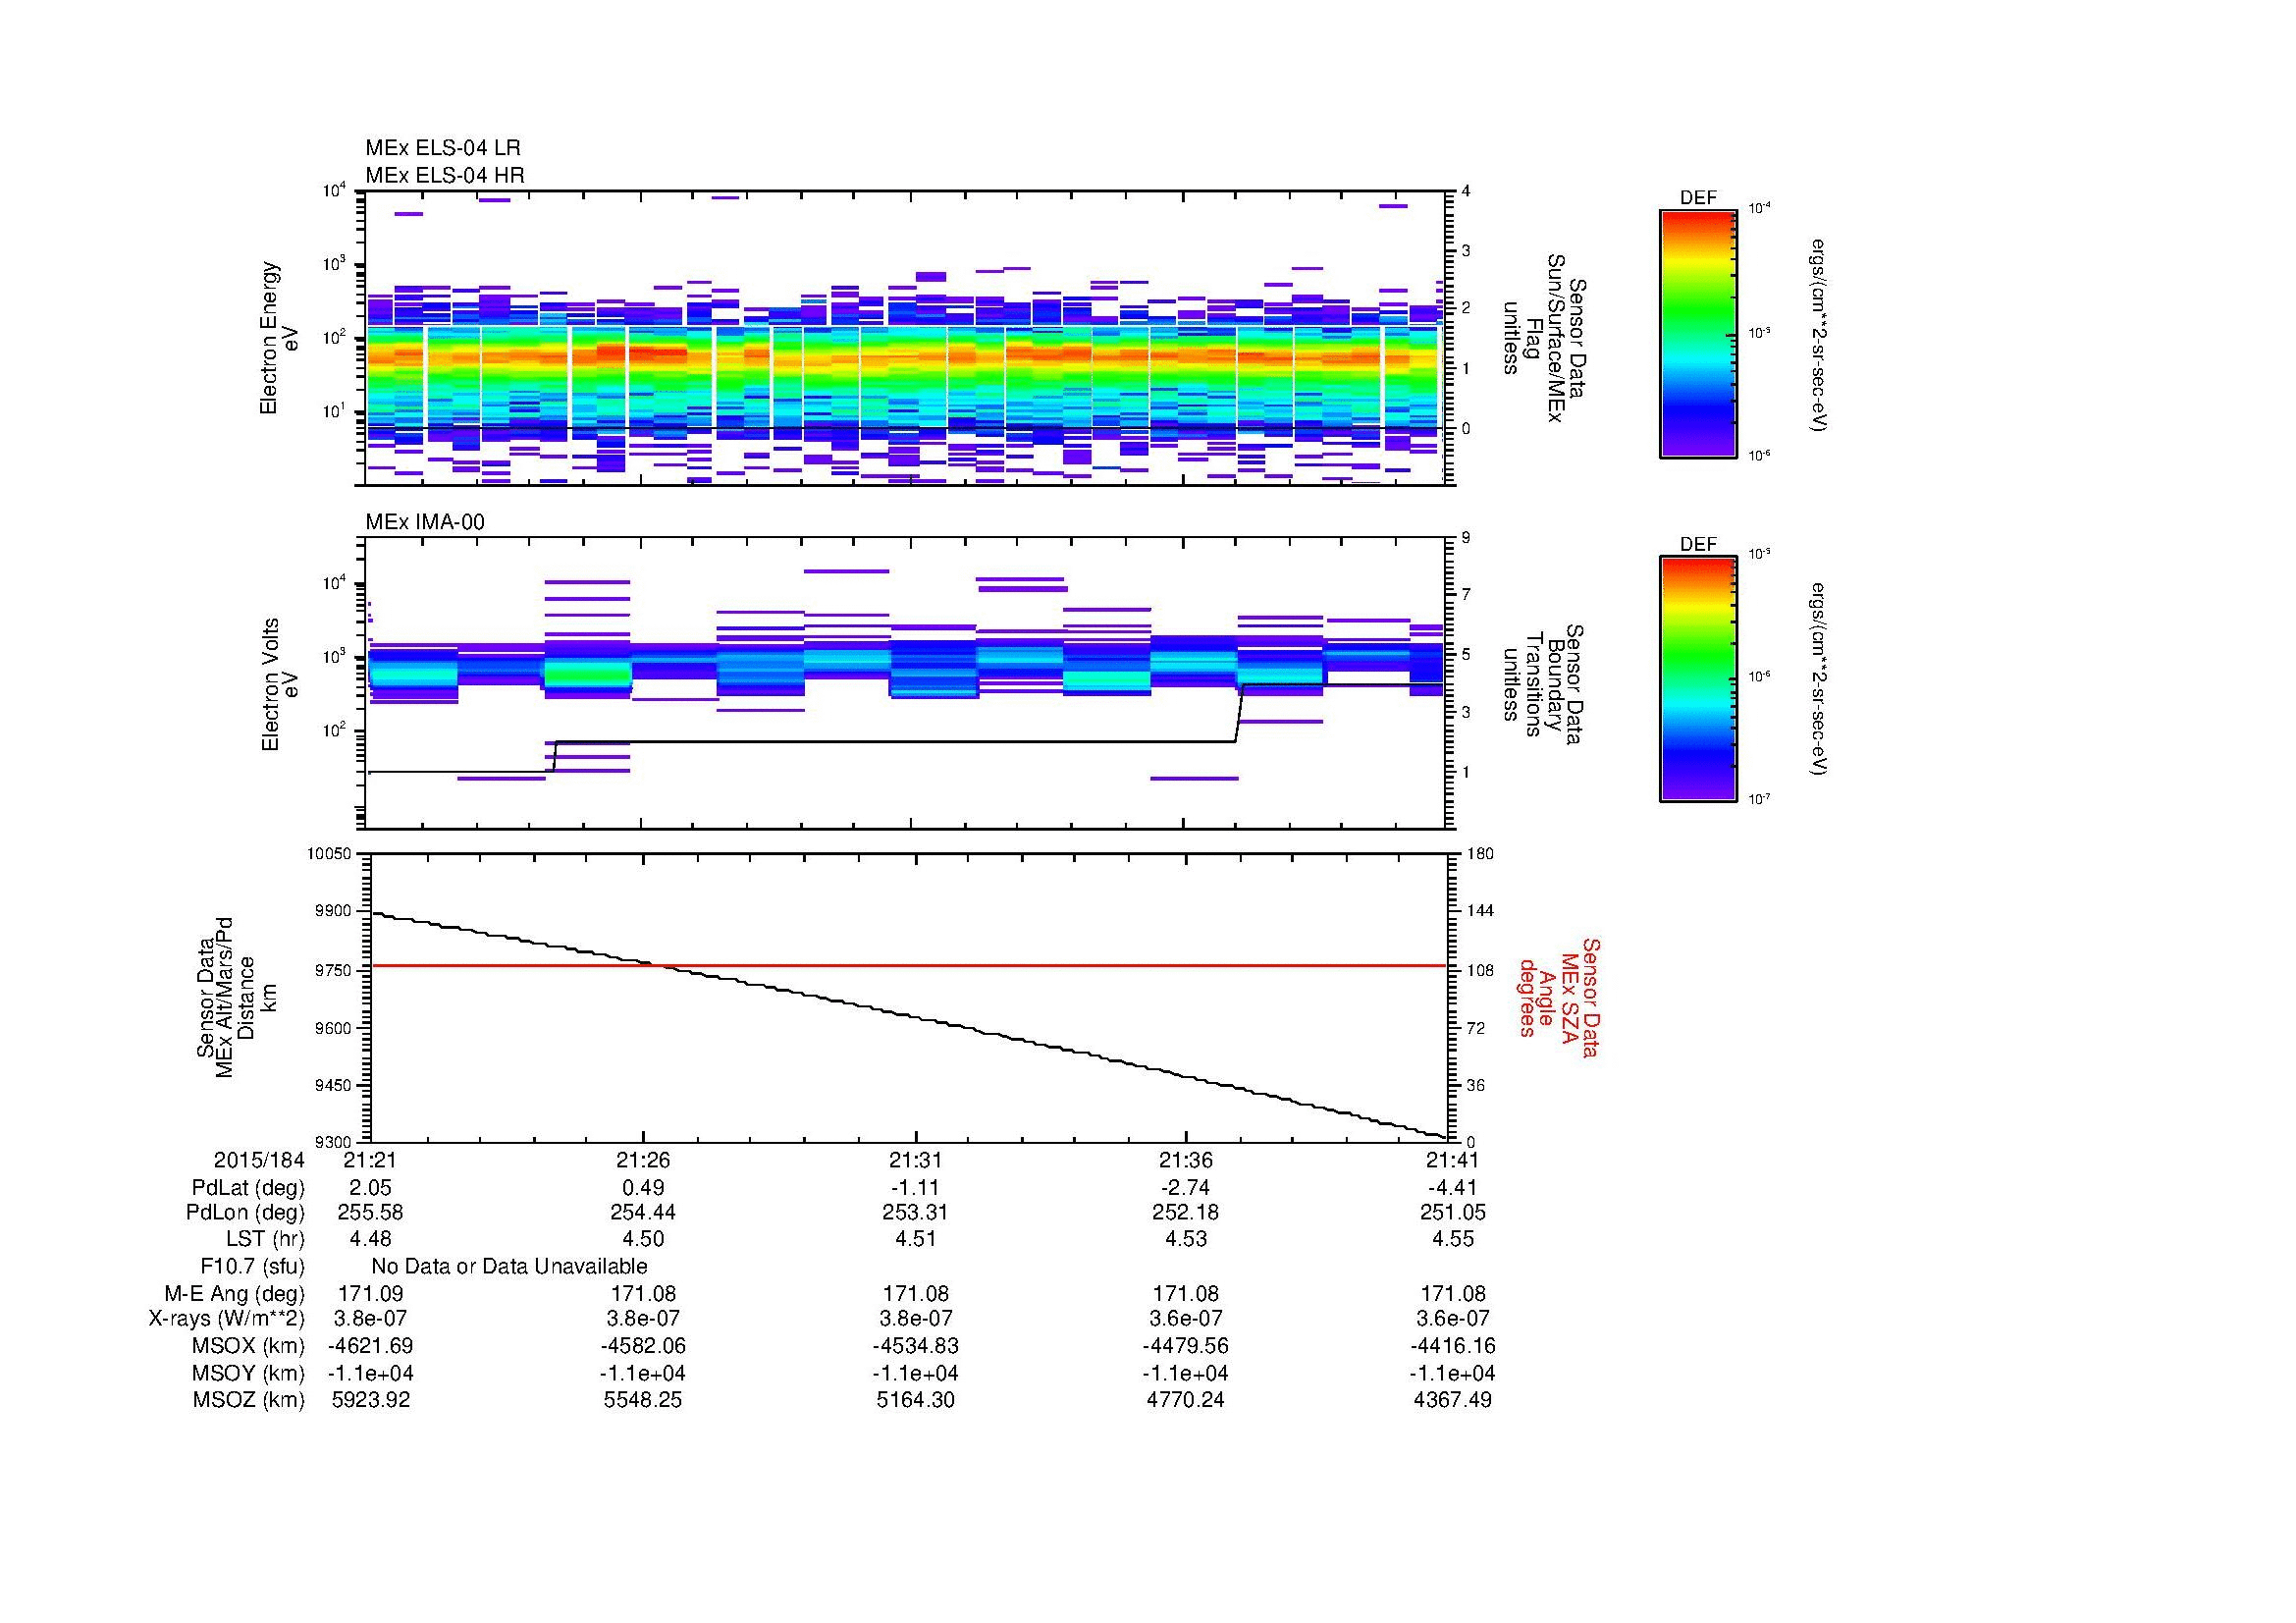Click the LST value '4.55'

tap(1453, 1239)
